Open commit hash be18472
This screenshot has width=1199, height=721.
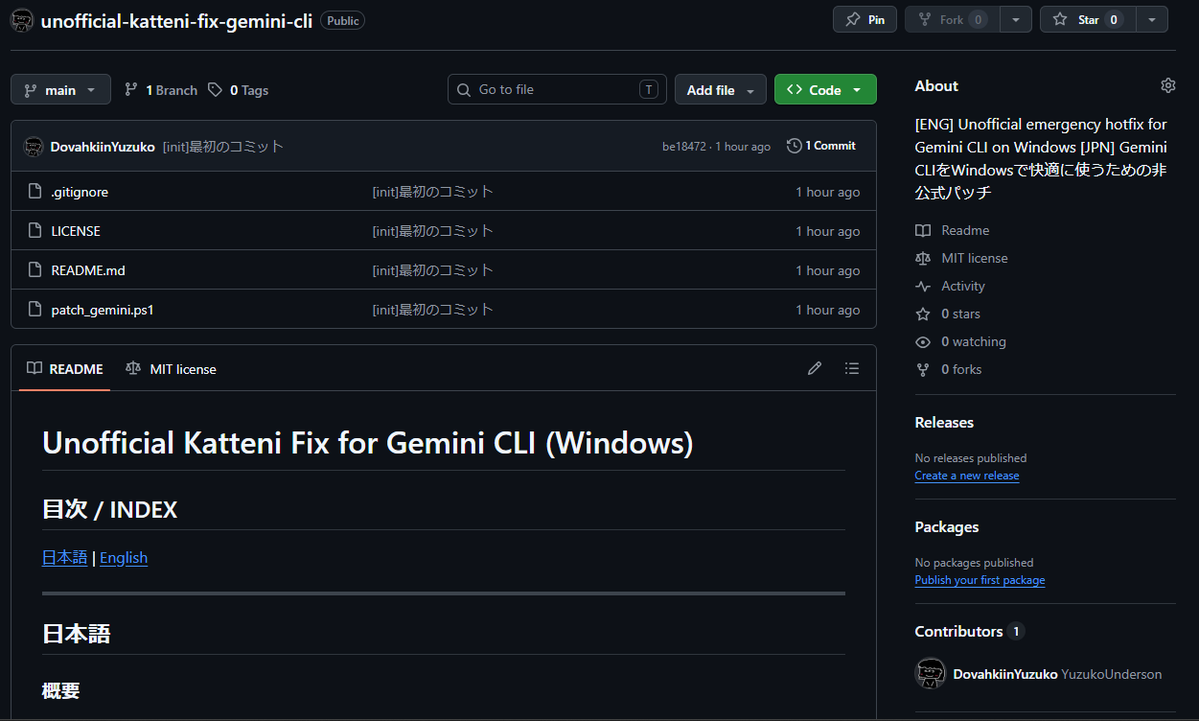pos(684,146)
